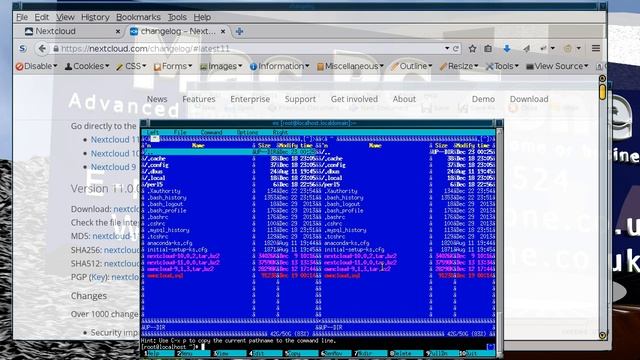
Task: Open the Left menu in Midnight Commander
Action: (x=153, y=132)
